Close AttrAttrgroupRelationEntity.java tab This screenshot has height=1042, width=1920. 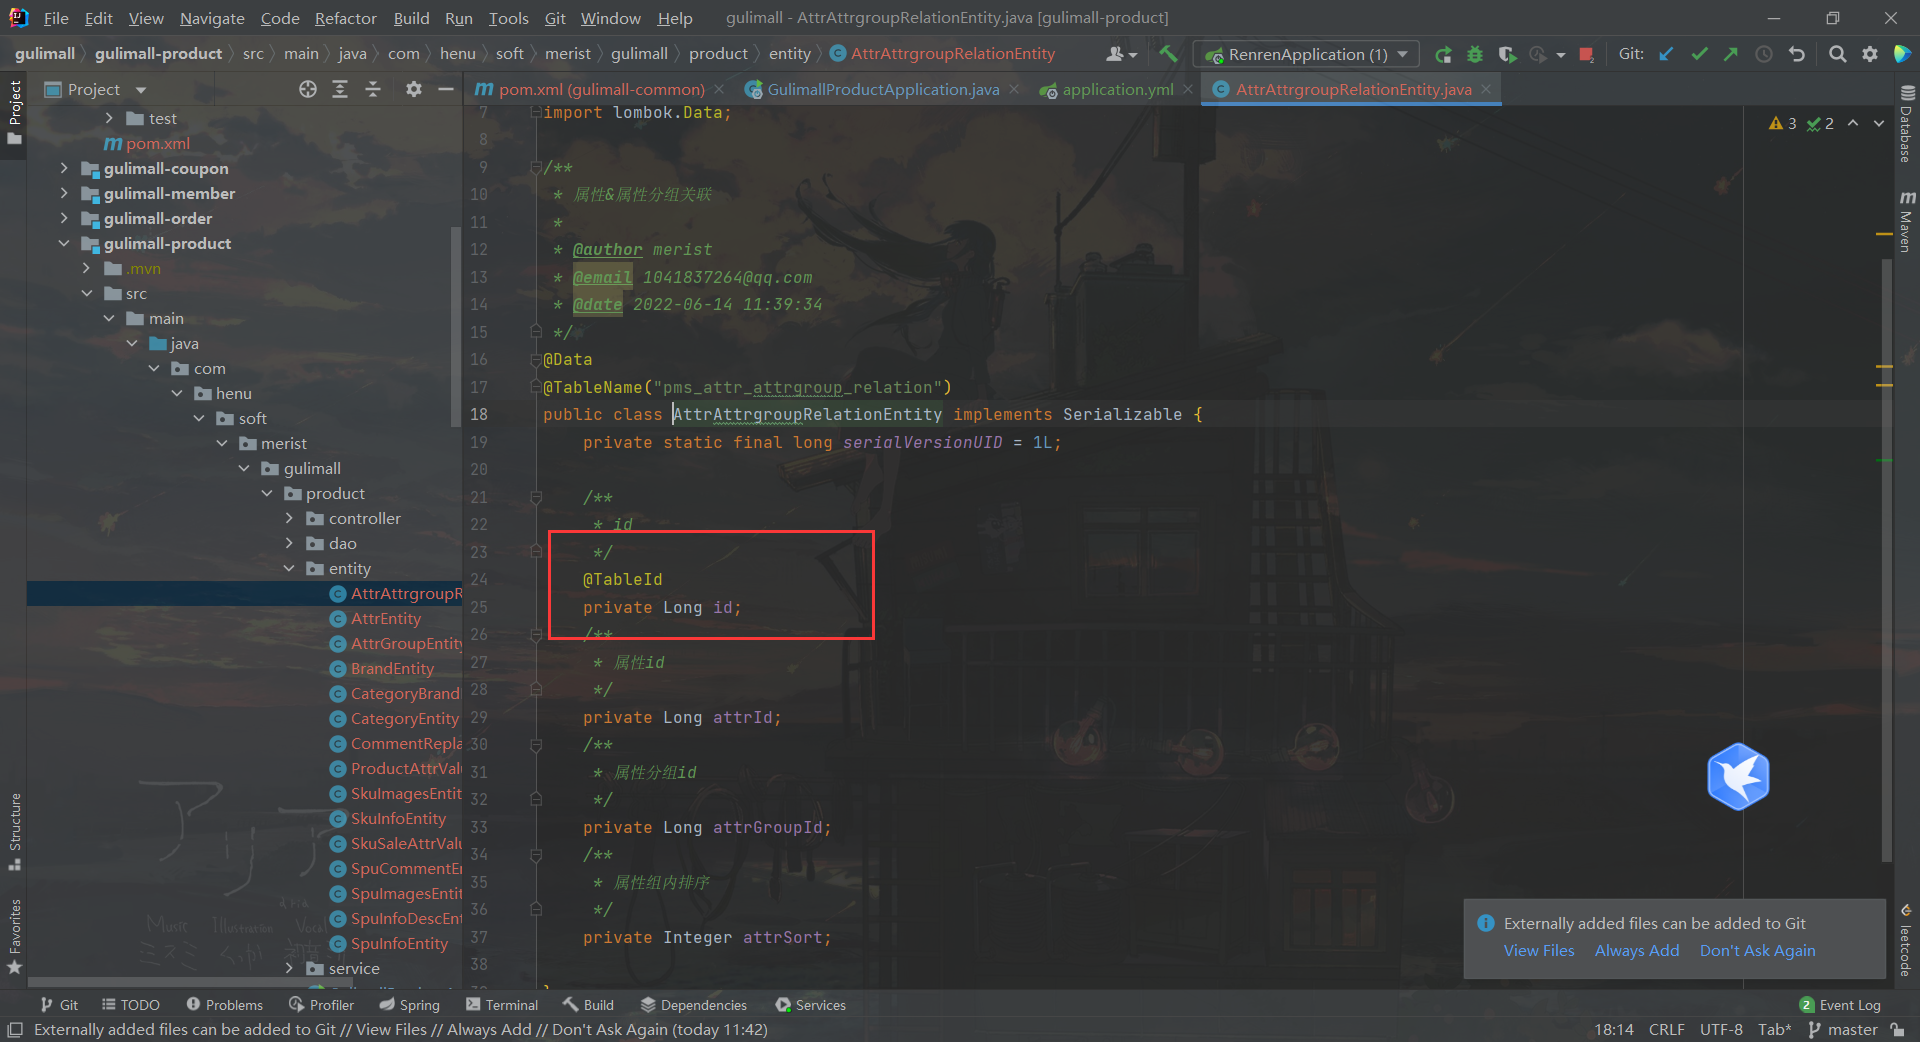tap(1486, 89)
